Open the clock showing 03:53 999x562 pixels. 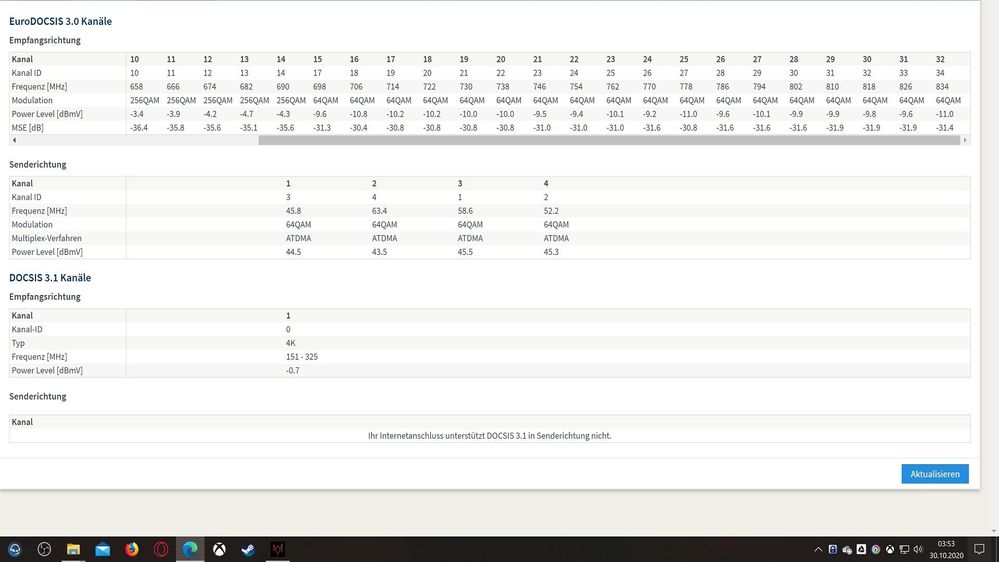[946, 544]
